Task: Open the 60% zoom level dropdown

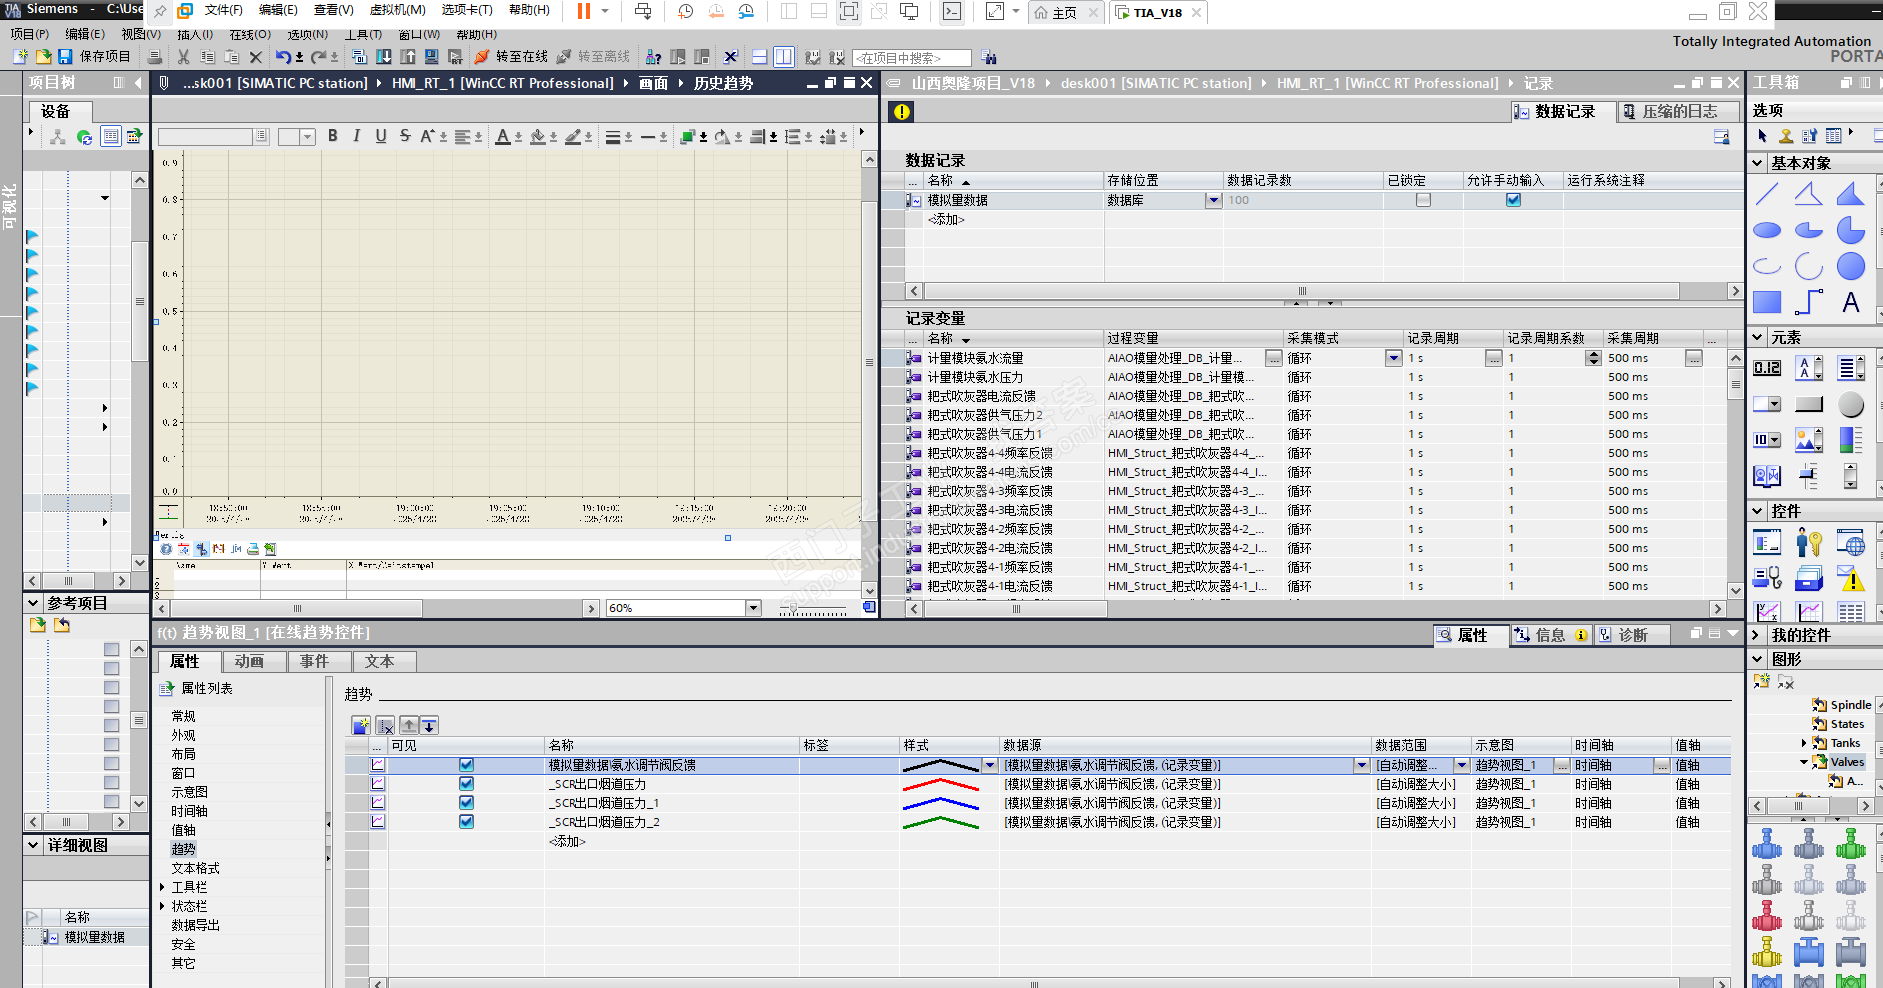Action: pyautogui.click(x=753, y=608)
